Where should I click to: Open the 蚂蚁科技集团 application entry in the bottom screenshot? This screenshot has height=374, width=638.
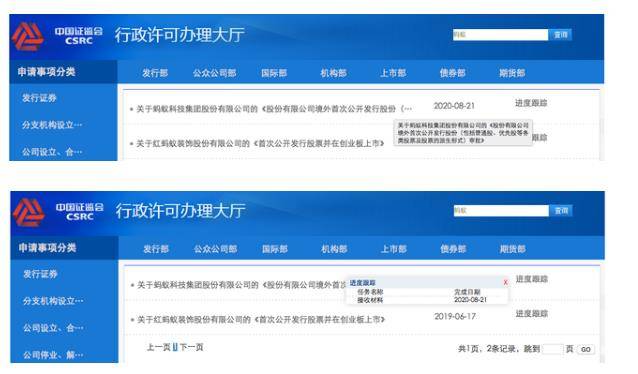click(x=241, y=285)
